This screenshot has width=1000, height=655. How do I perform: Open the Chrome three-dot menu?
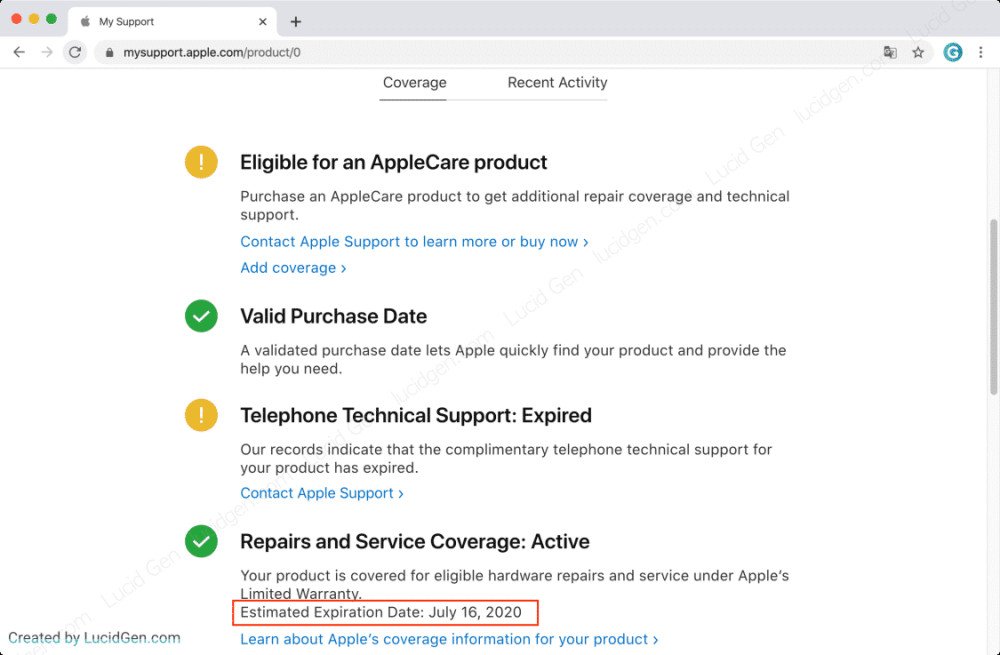981,52
